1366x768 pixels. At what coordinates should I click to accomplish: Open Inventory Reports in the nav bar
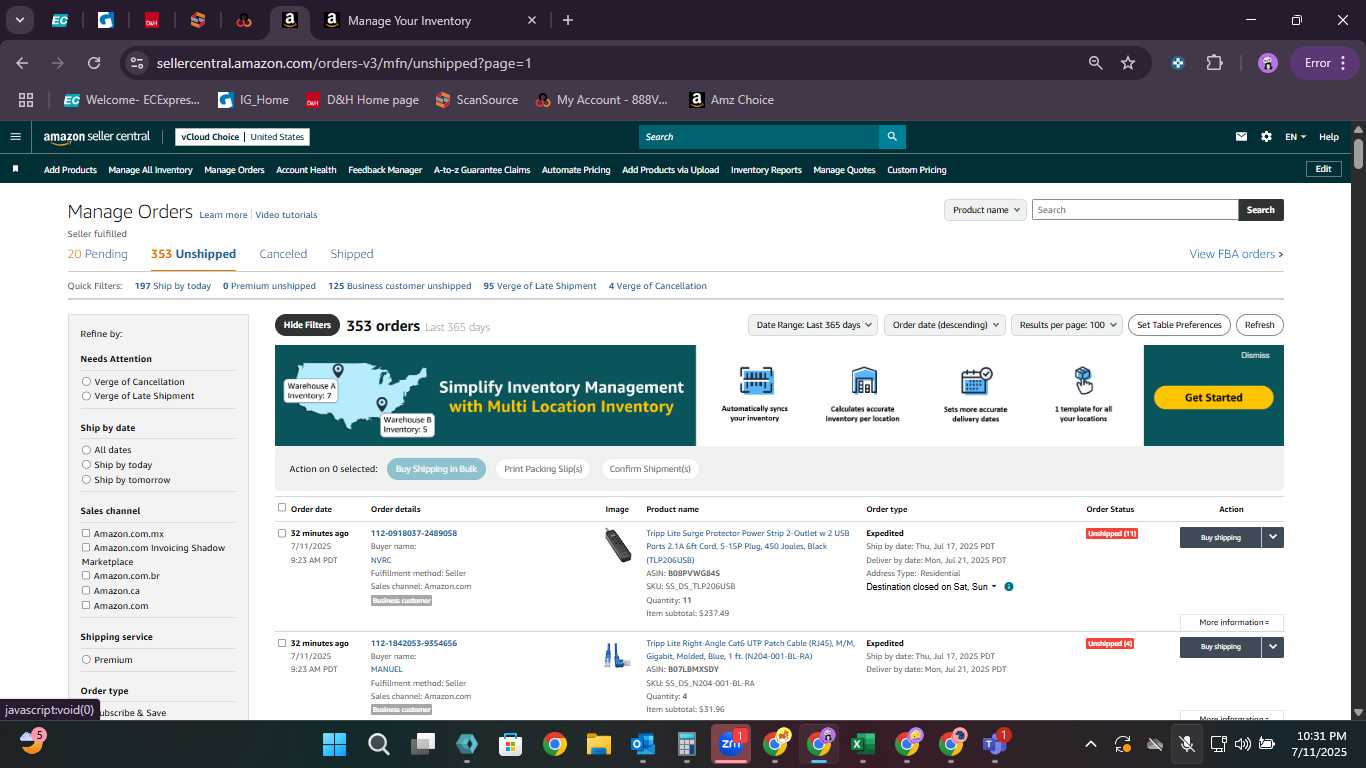coord(766,170)
